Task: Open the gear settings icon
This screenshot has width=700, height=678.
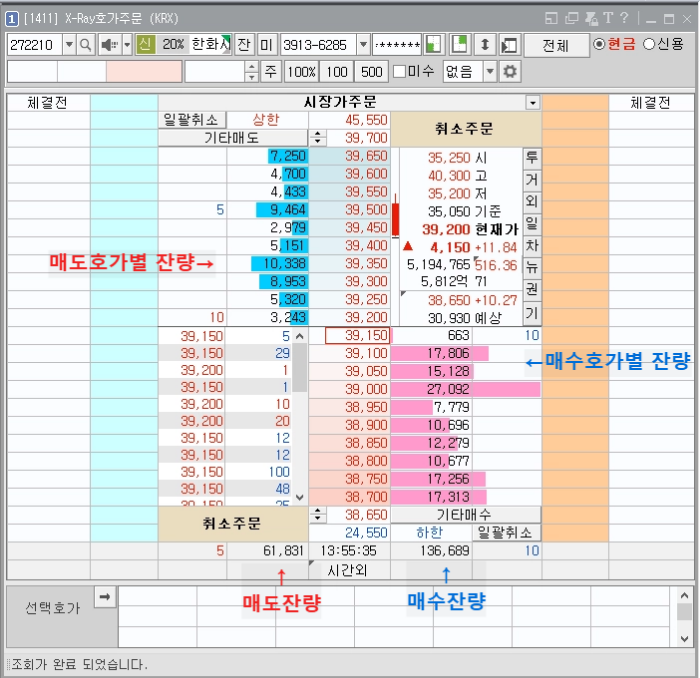Action: point(510,71)
